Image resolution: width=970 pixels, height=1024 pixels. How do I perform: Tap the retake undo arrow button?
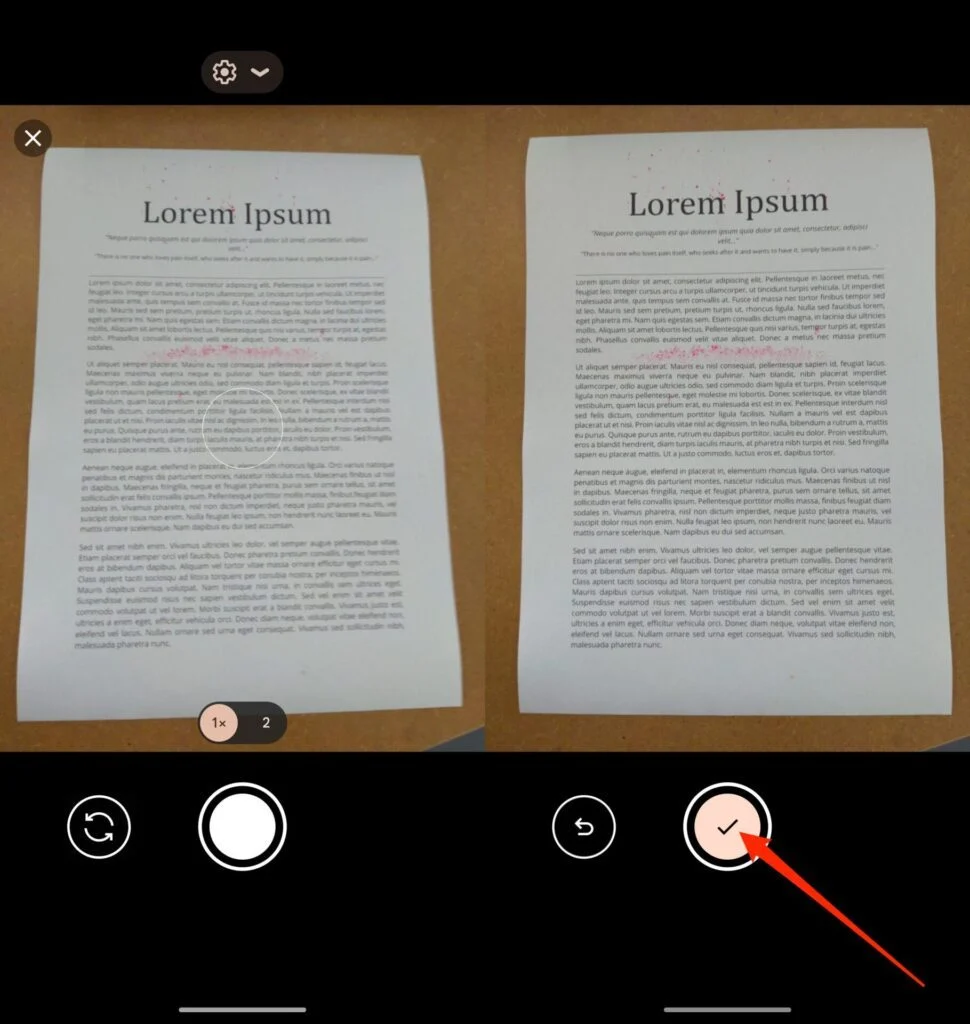point(584,827)
